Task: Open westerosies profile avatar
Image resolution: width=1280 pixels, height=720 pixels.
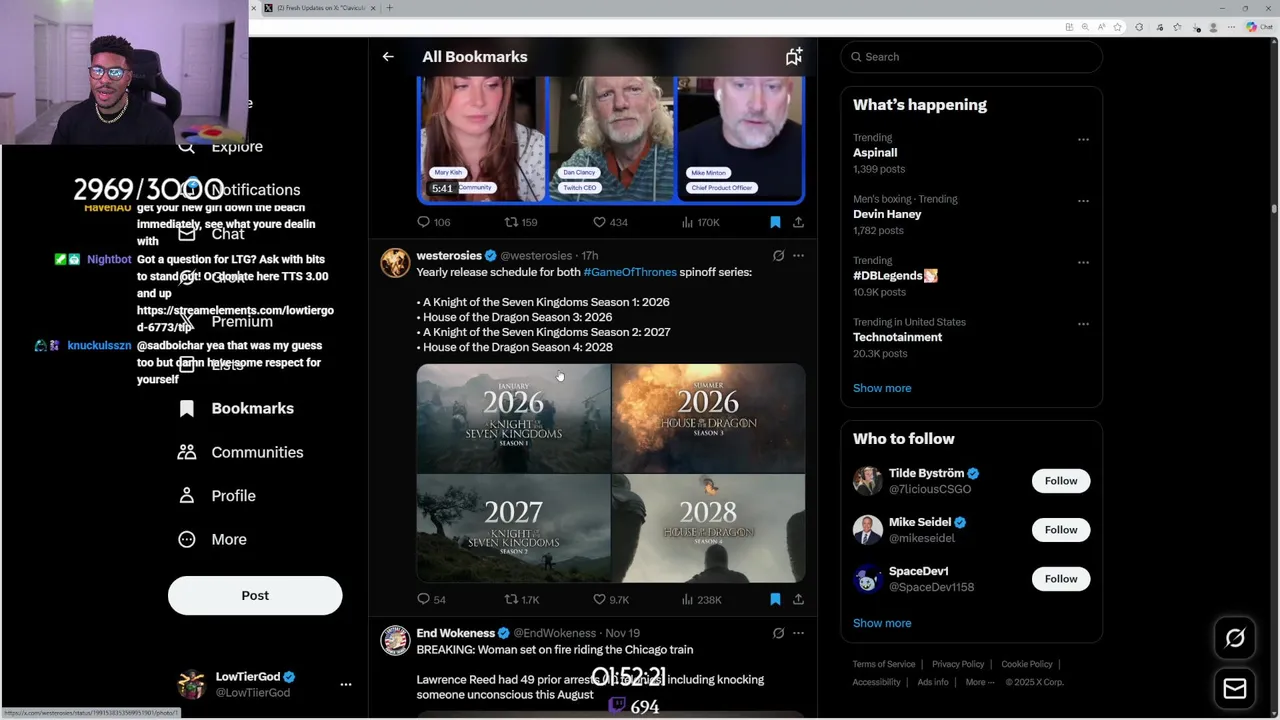Action: pyautogui.click(x=395, y=263)
